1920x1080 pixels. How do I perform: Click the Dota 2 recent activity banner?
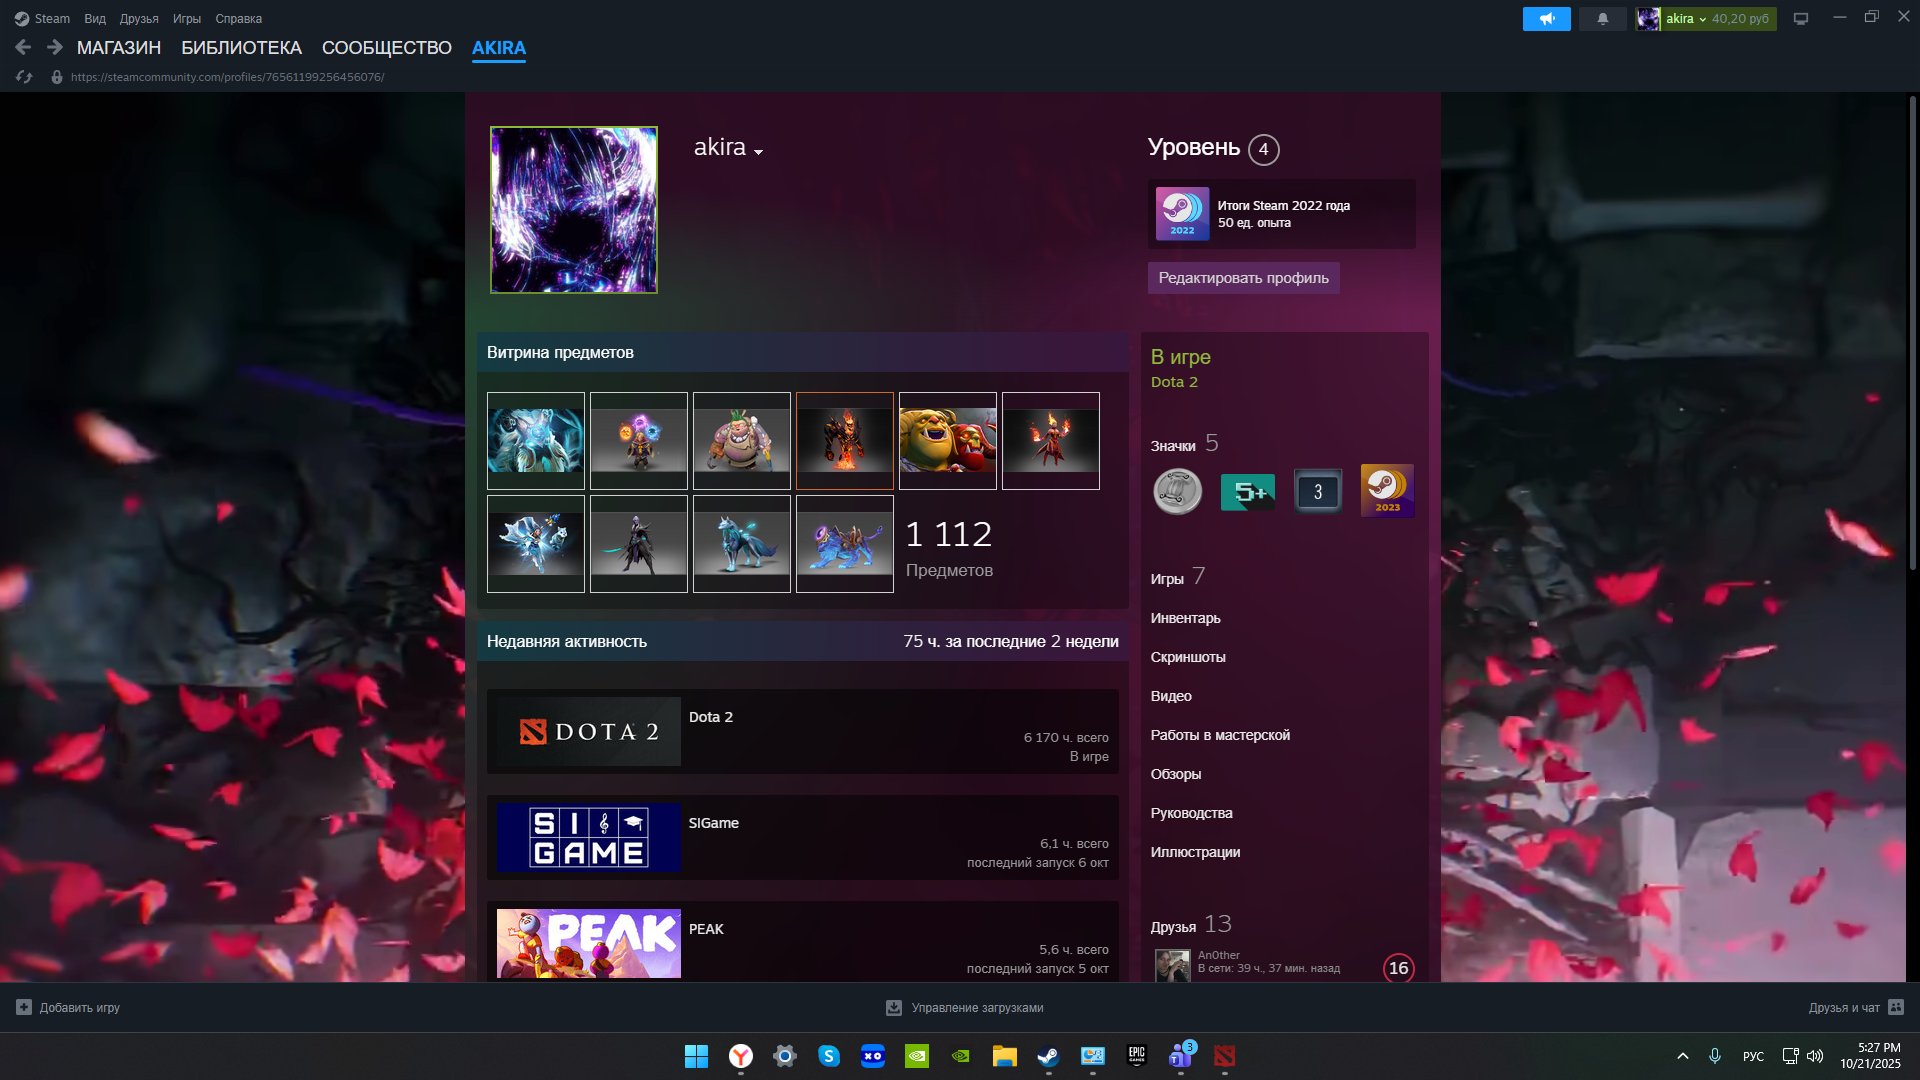pos(589,732)
